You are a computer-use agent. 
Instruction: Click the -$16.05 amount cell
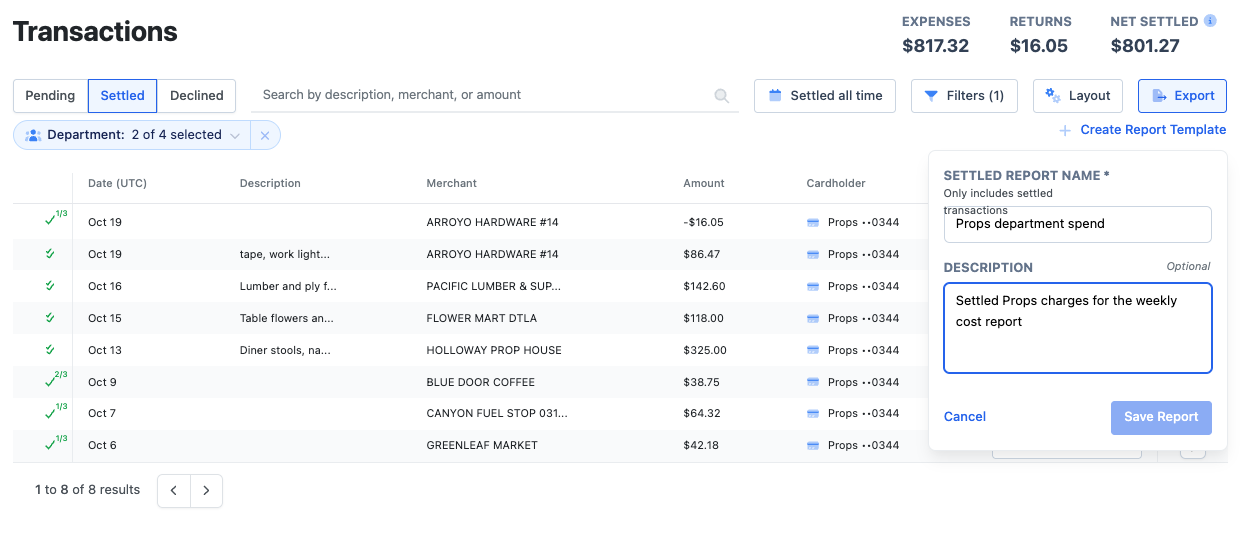703,222
